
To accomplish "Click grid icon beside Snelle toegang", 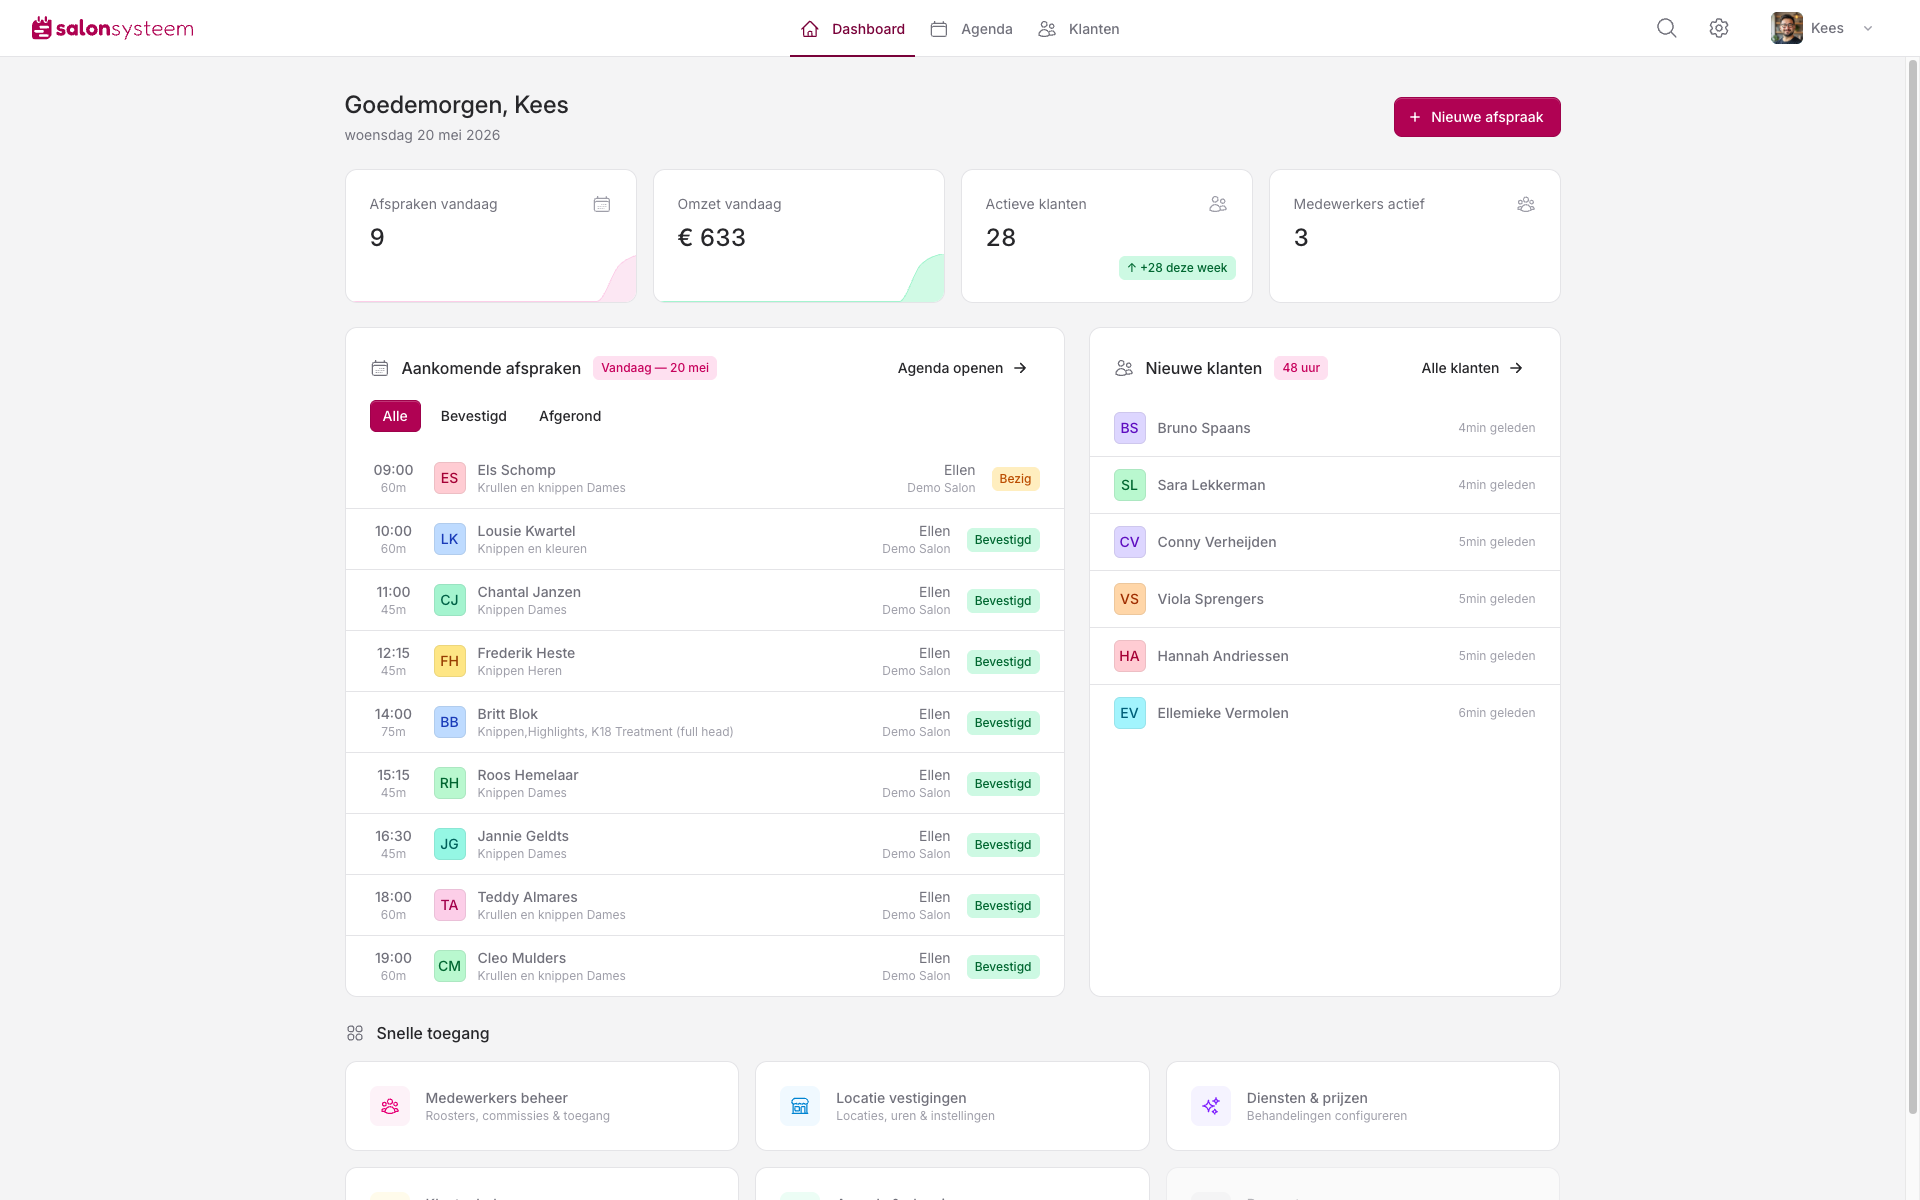I will pos(355,1033).
